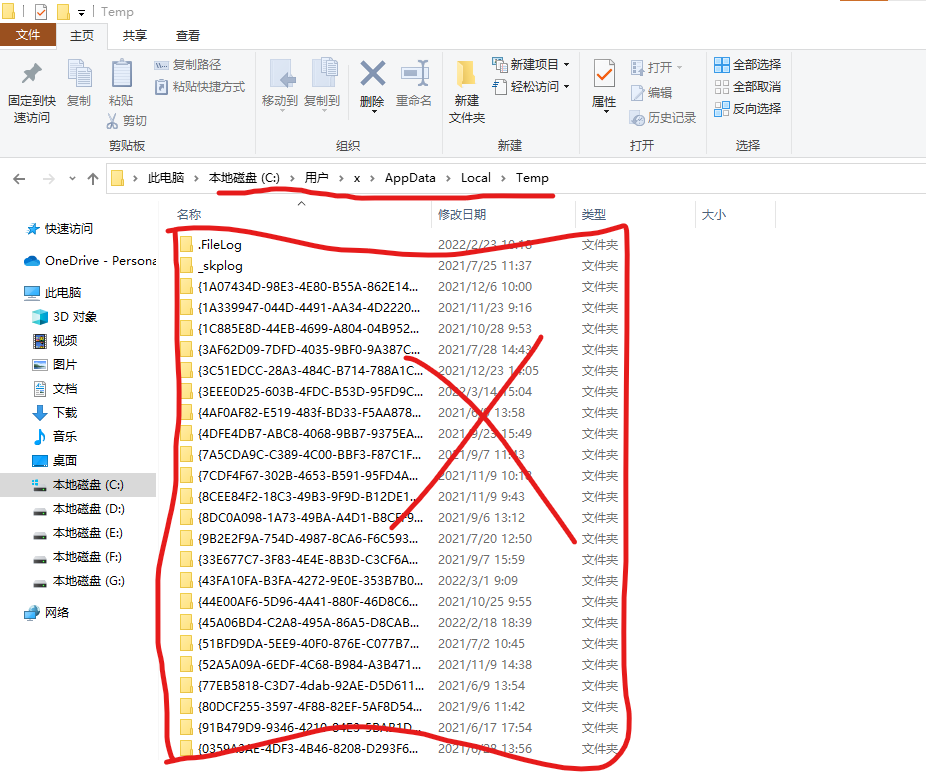Viewport: 926px width, 772px height.
Task: Open 3D Objects (3D 对象)
Action: tap(64, 317)
